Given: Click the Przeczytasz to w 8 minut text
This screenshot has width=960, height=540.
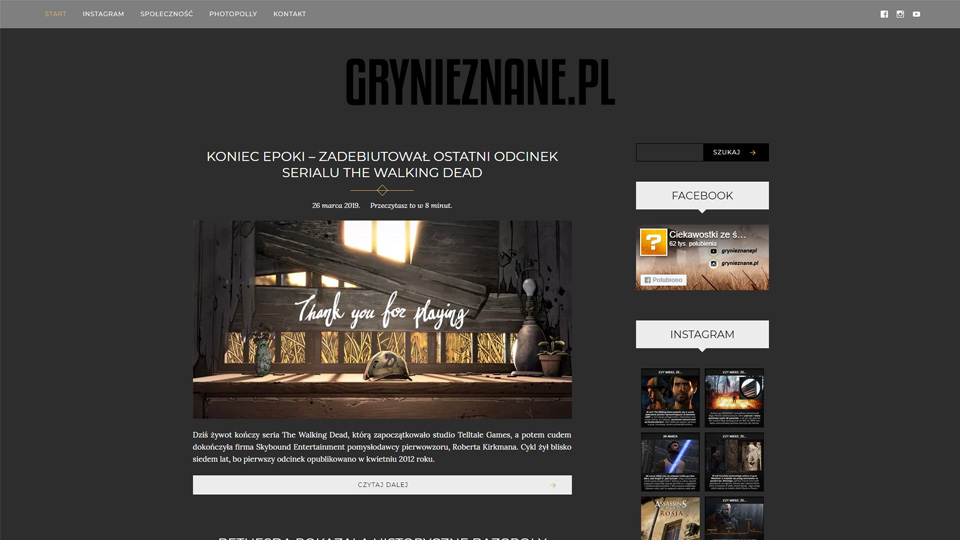Looking at the screenshot, I should point(411,206).
